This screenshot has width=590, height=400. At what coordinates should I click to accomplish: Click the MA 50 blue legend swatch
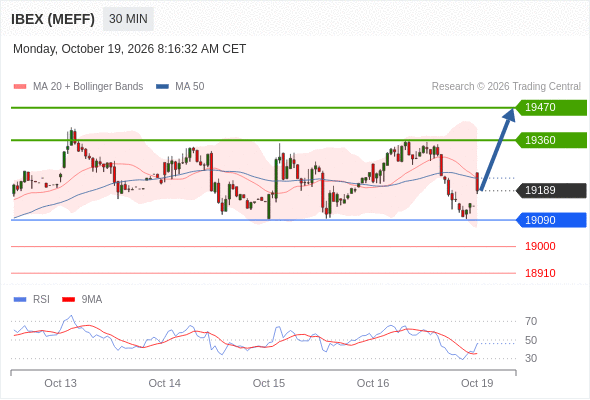162,87
